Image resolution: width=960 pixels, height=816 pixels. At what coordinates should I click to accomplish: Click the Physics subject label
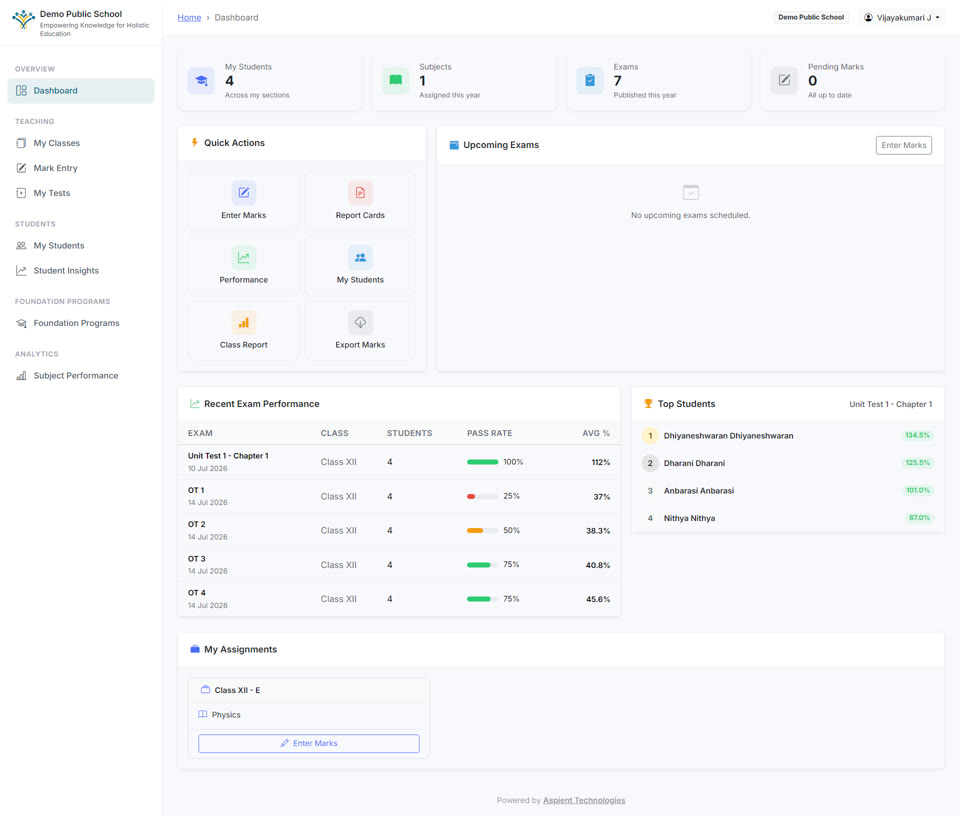pyautogui.click(x=226, y=715)
